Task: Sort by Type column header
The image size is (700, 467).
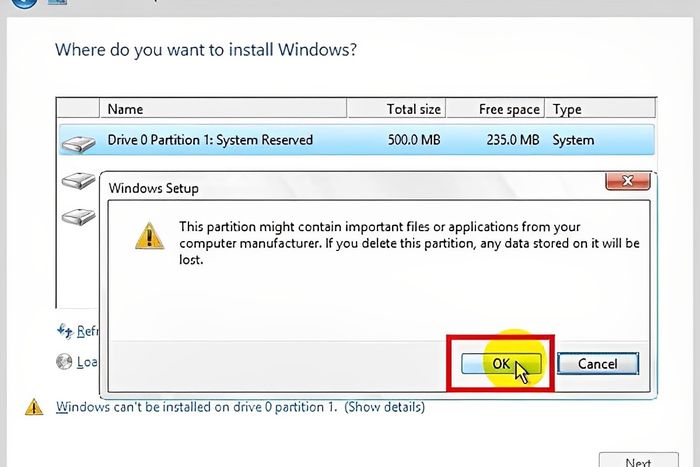Action: pos(600,109)
